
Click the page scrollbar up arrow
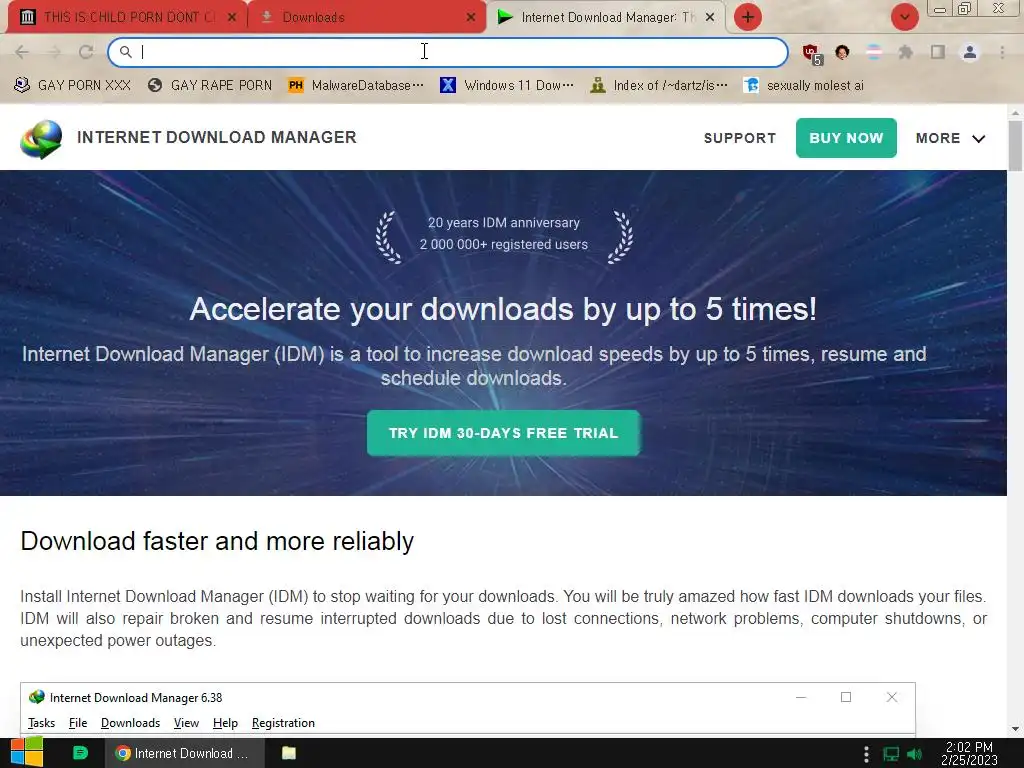coord(1016,113)
